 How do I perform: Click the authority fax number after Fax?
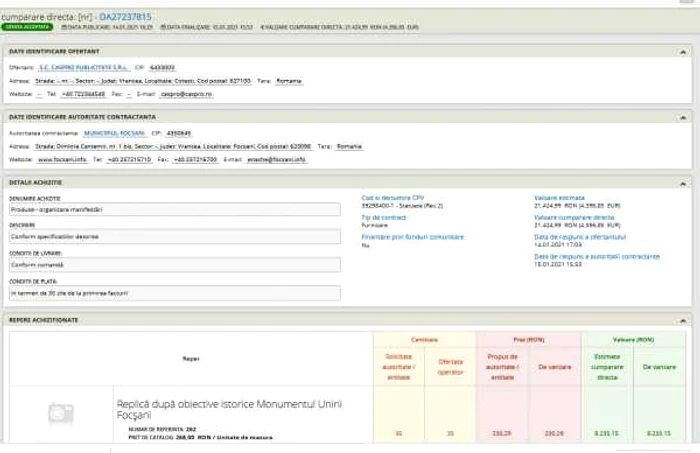point(195,159)
